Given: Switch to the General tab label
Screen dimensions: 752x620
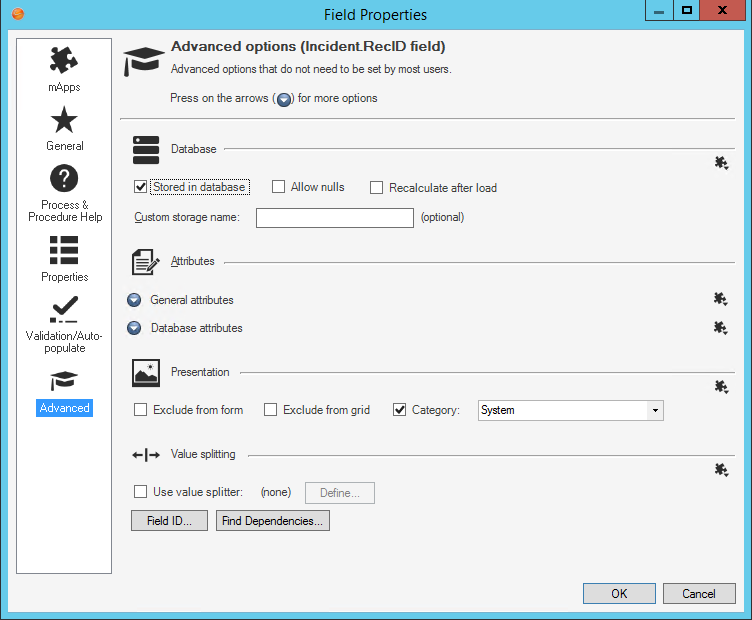Looking at the screenshot, I should pos(65,146).
